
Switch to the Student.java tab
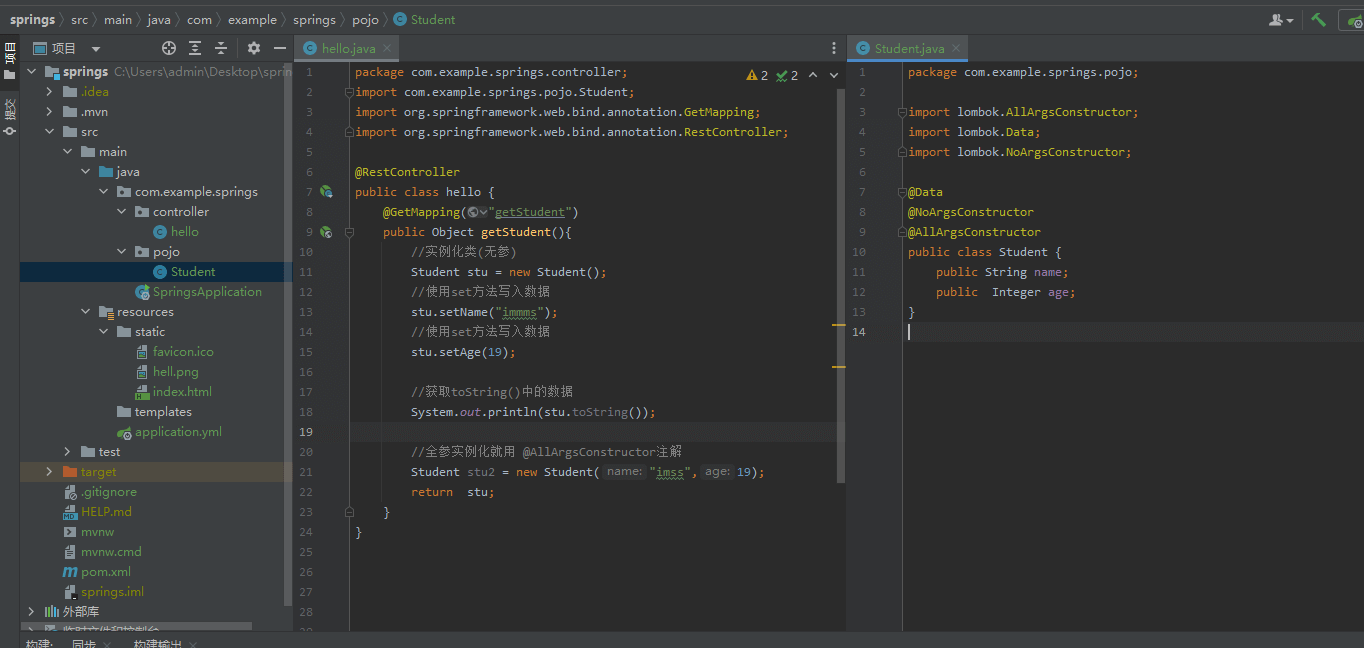tap(909, 48)
